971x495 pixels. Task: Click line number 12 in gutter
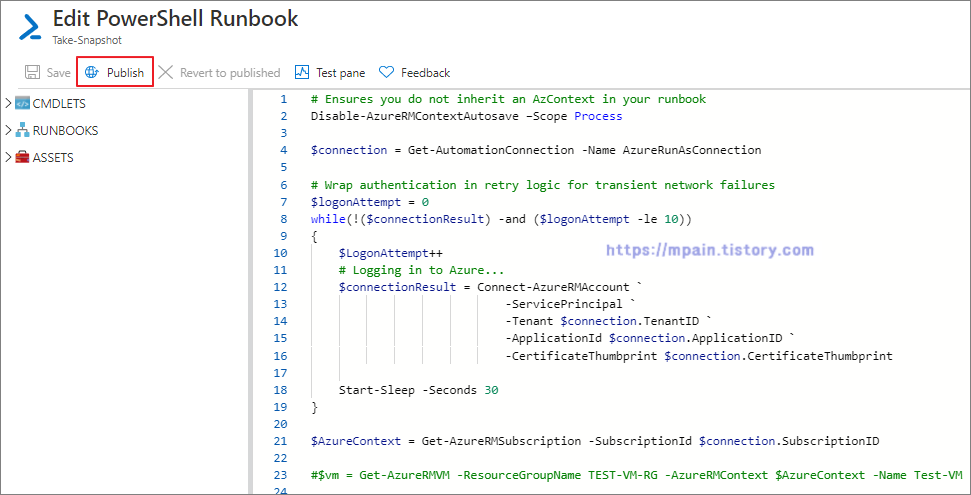click(280, 287)
